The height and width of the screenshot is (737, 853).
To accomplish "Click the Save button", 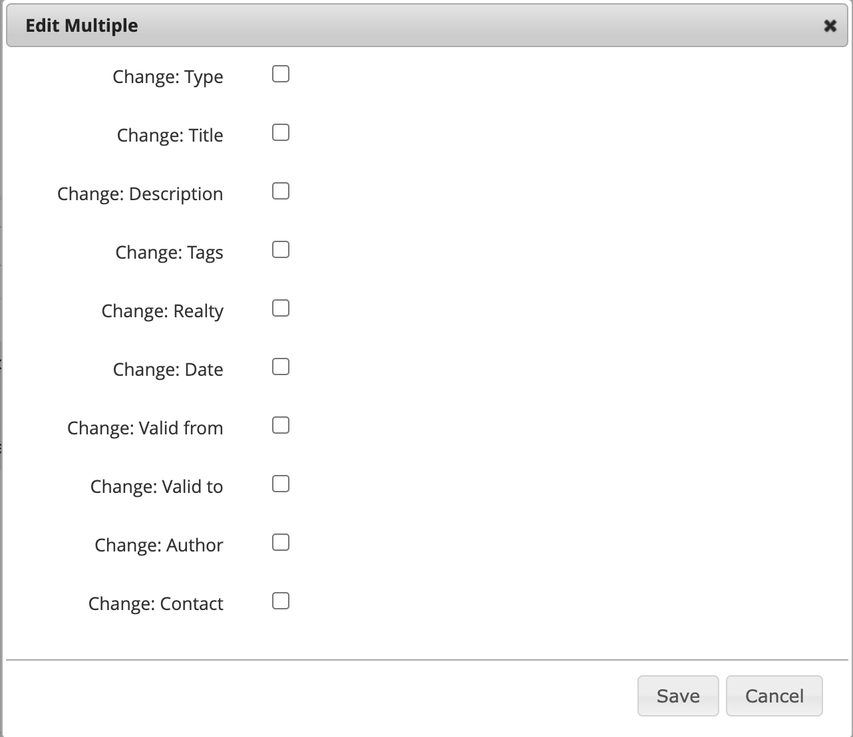I will [678, 696].
